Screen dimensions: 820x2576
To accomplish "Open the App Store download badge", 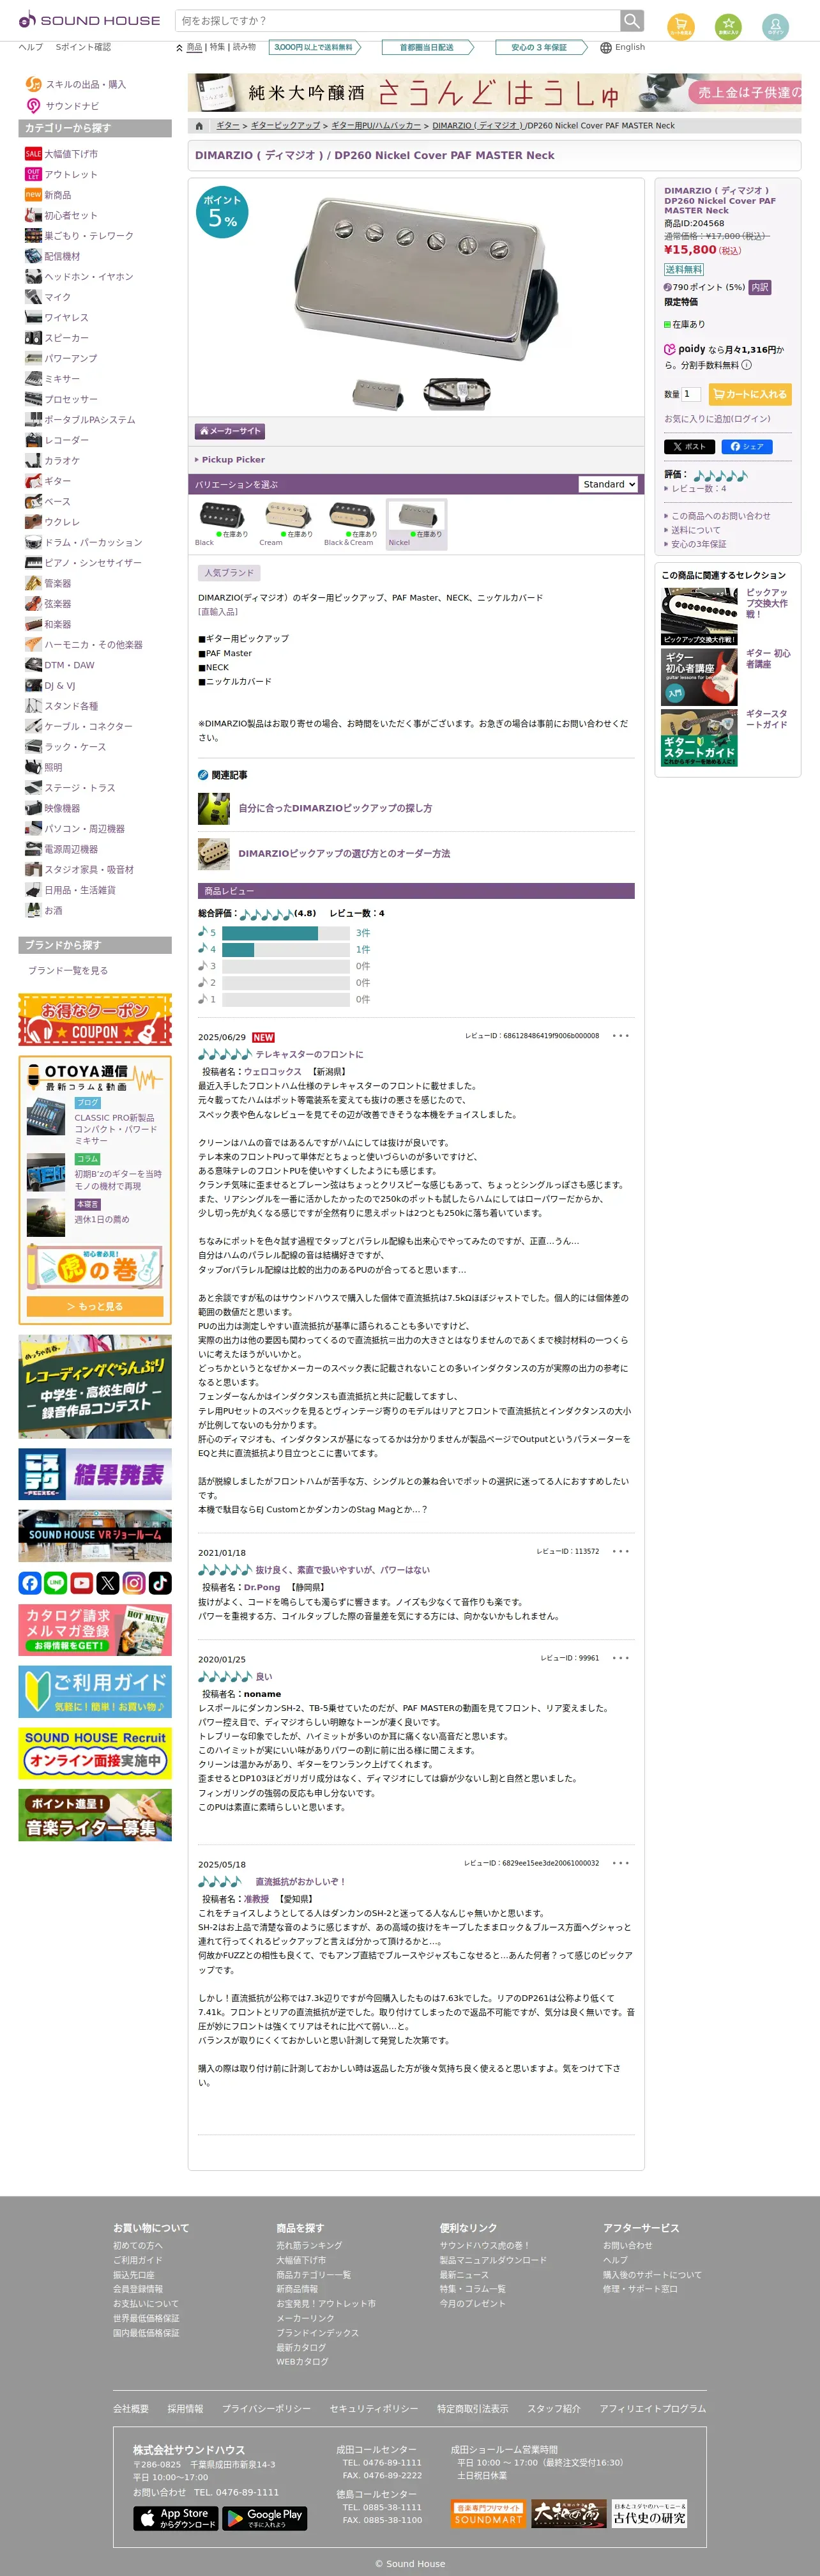I will pyautogui.click(x=176, y=2518).
